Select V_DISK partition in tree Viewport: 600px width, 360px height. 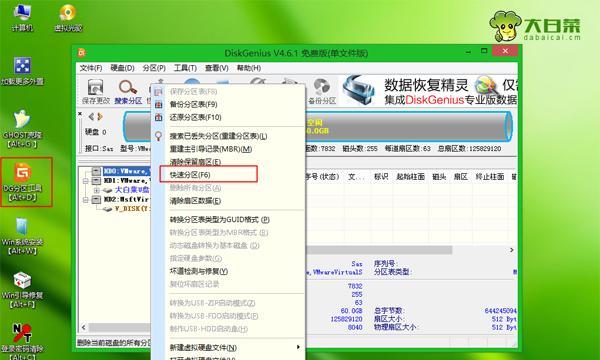132,209
